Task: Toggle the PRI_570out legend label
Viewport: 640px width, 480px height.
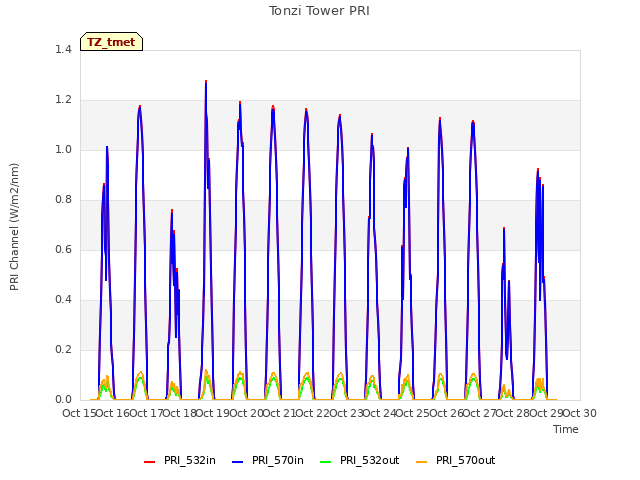Action: coord(465,460)
